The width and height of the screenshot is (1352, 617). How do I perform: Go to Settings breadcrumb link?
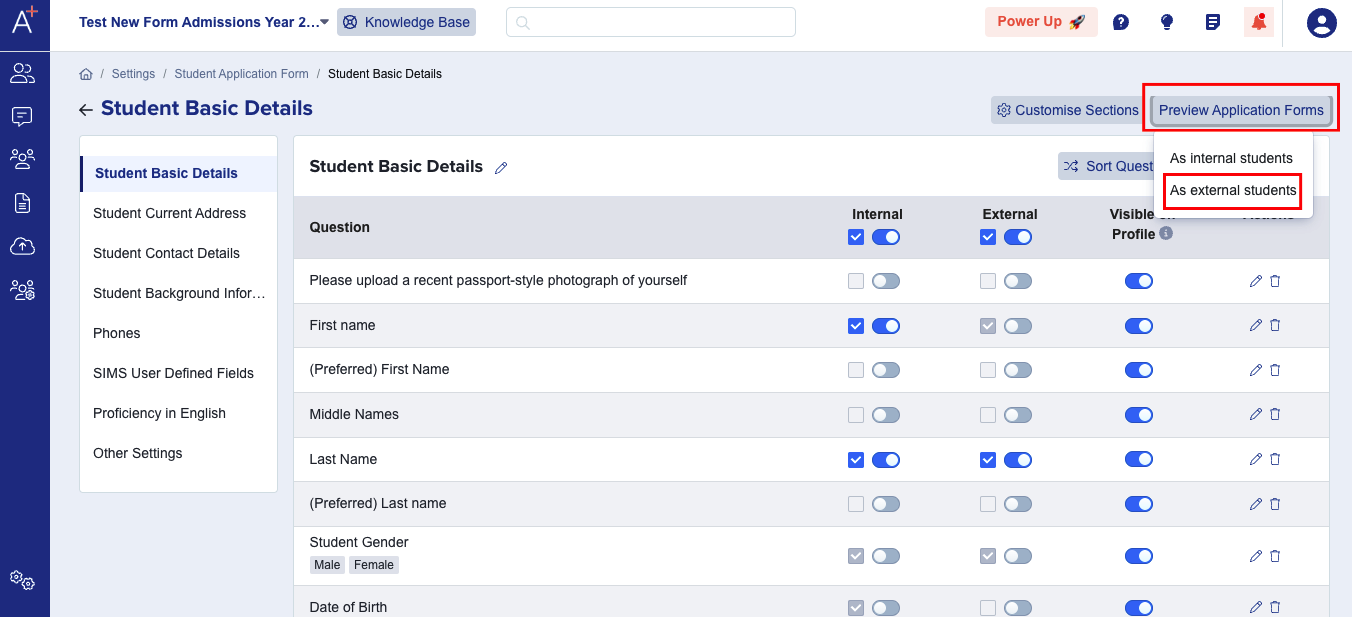coord(133,74)
